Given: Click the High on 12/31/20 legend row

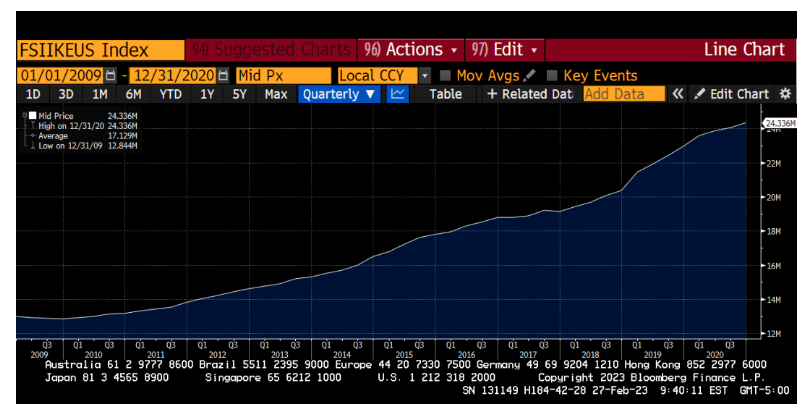Looking at the screenshot, I should click(x=82, y=126).
